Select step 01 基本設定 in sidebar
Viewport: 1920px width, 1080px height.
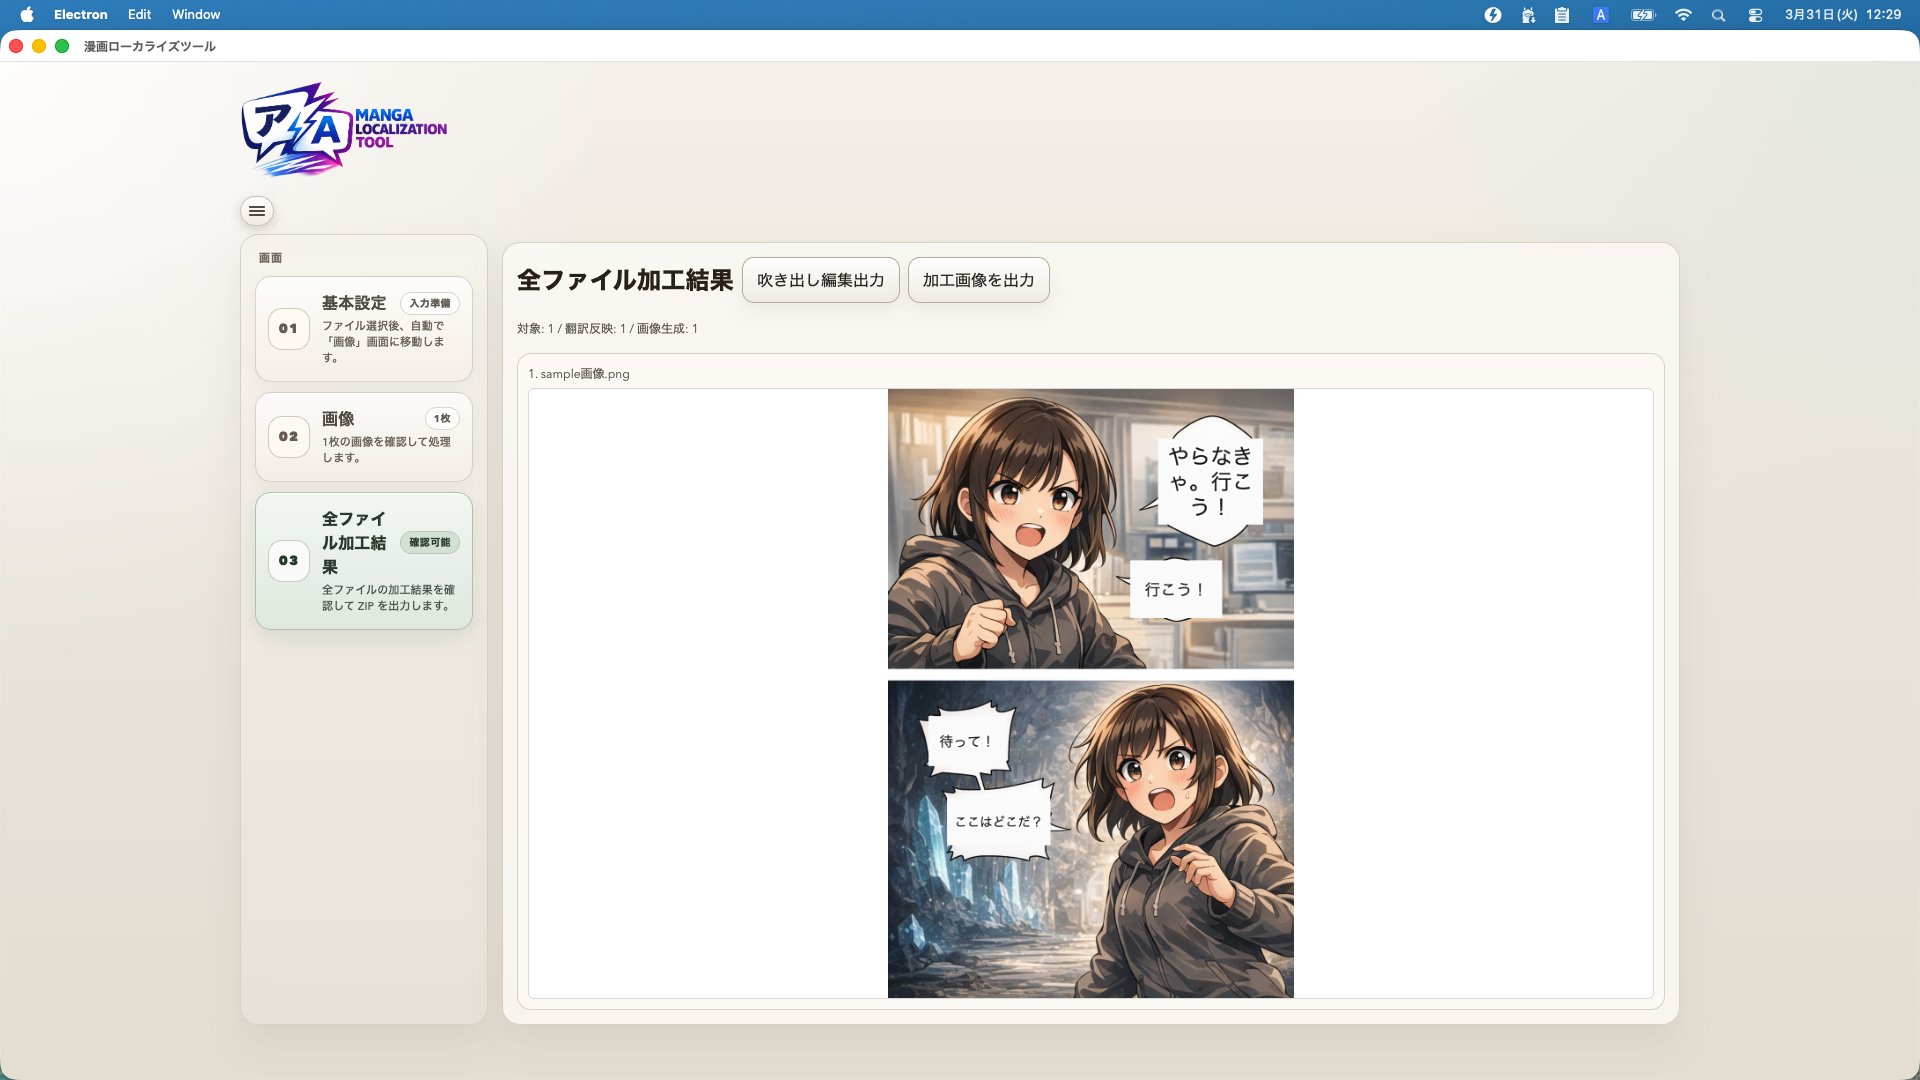tap(363, 328)
